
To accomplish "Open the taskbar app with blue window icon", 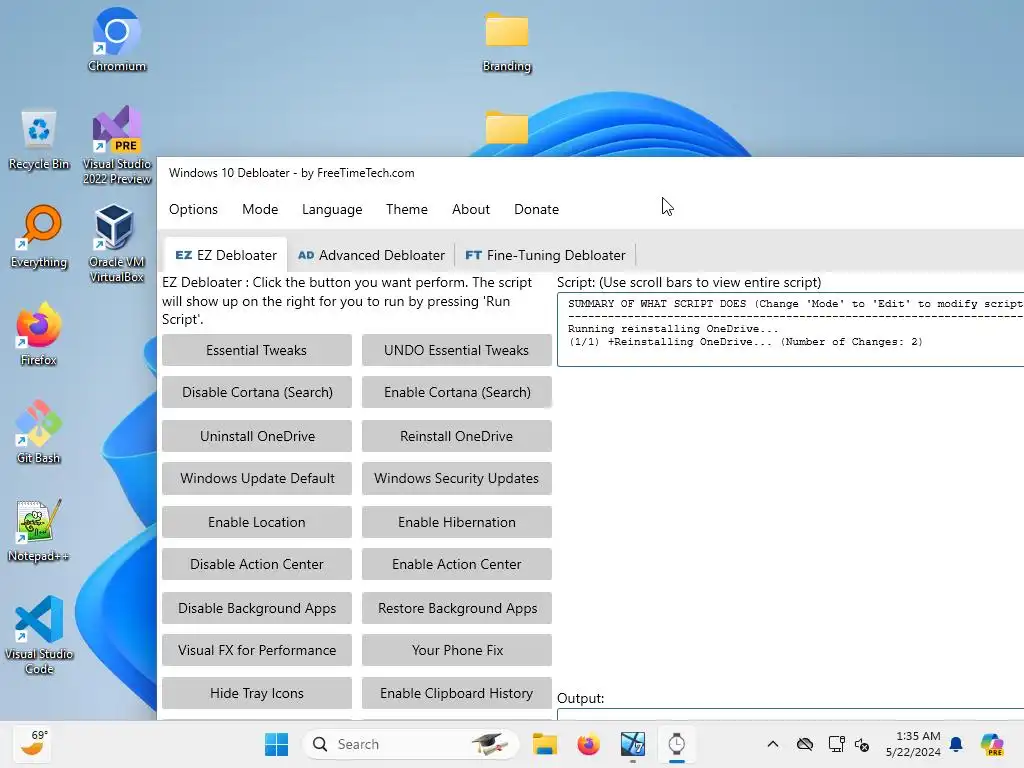I will click(x=632, y=744).
